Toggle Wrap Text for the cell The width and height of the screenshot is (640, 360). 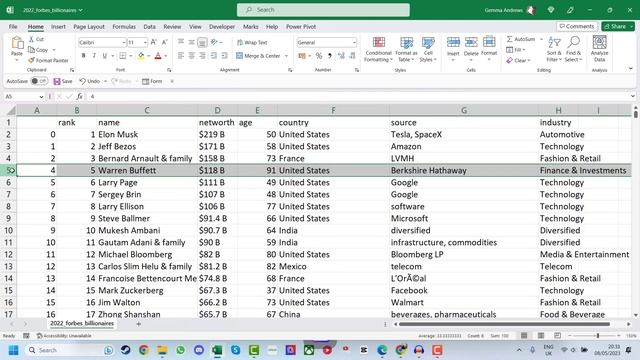(x=252, y=42)
